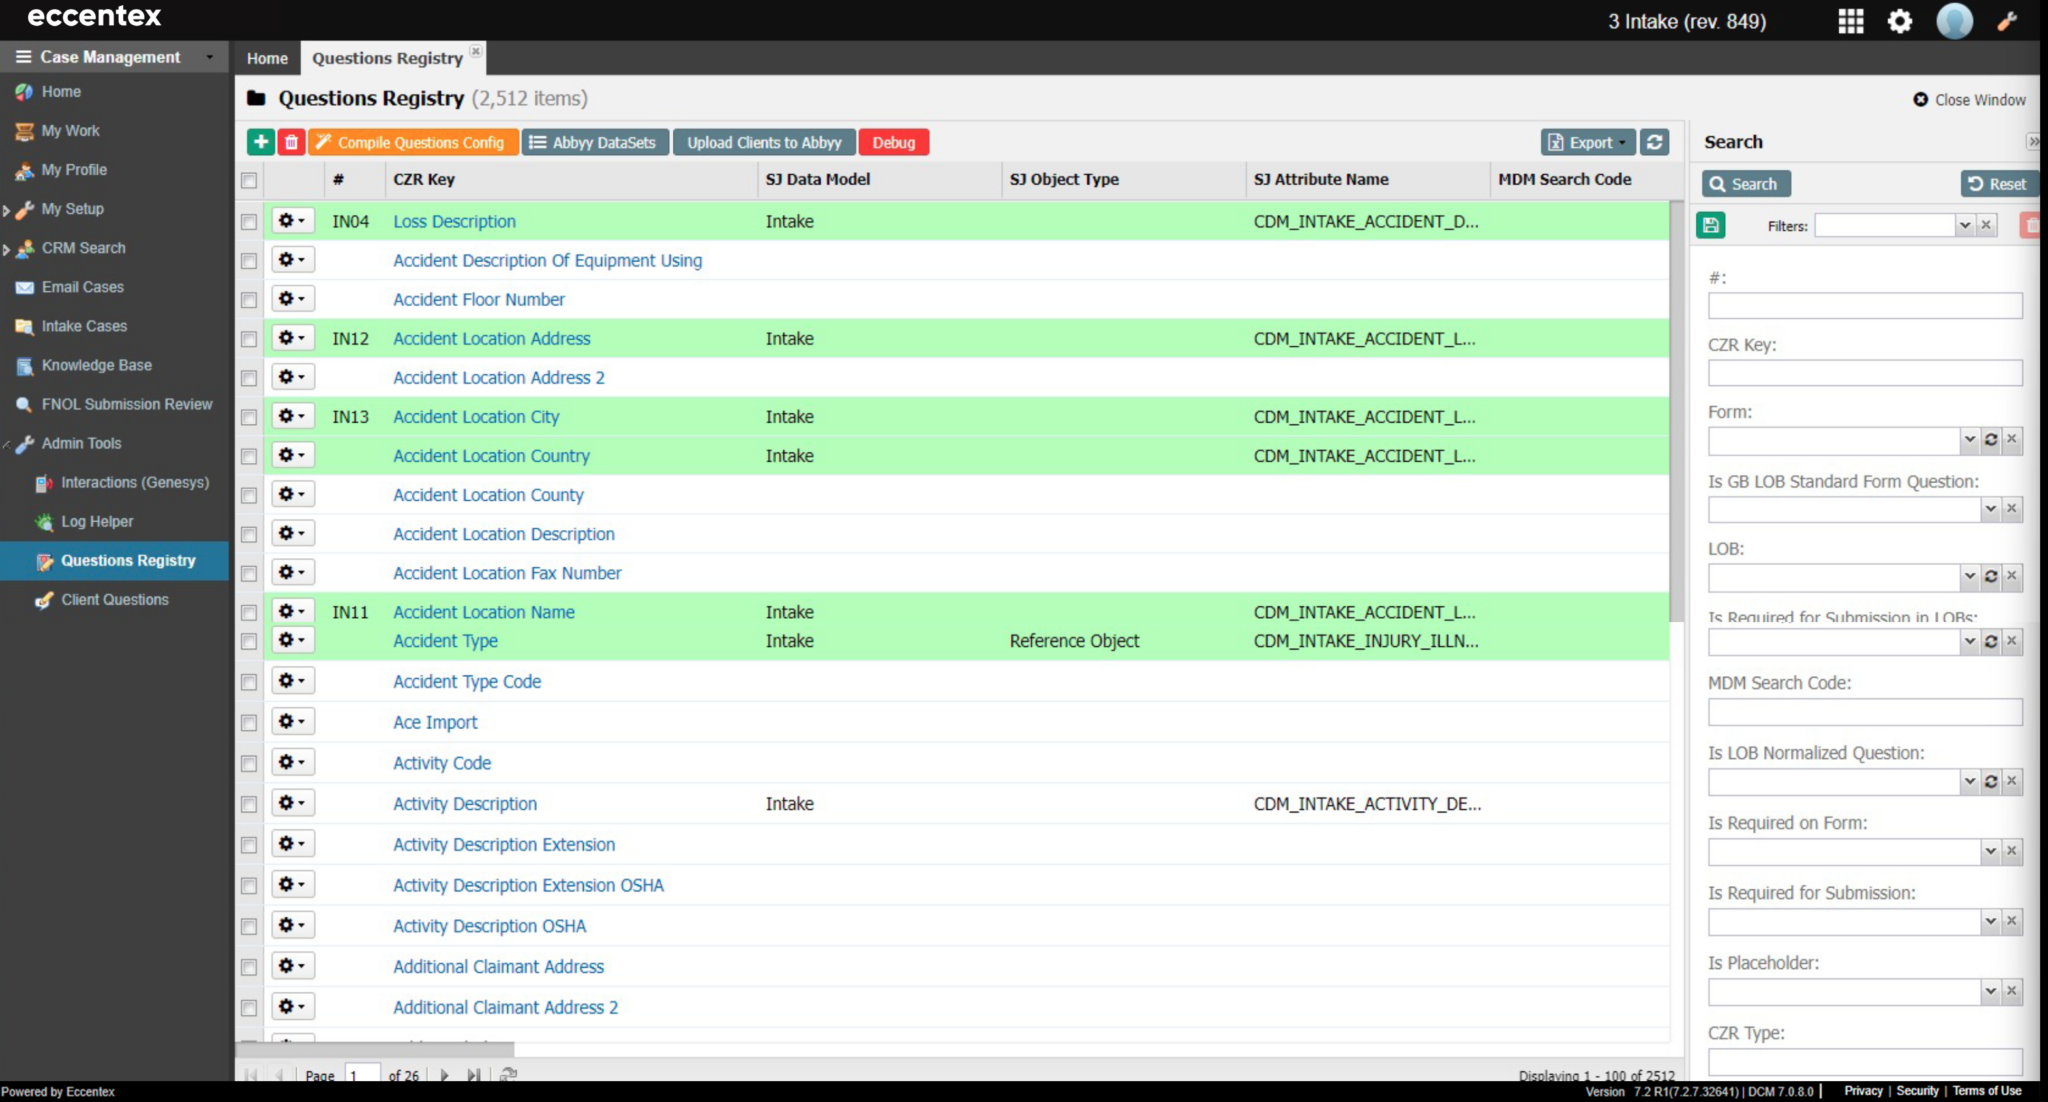Click the CZR Key search input field
This screenshot has height=1102, width=2048.
tap(1864, 373)
